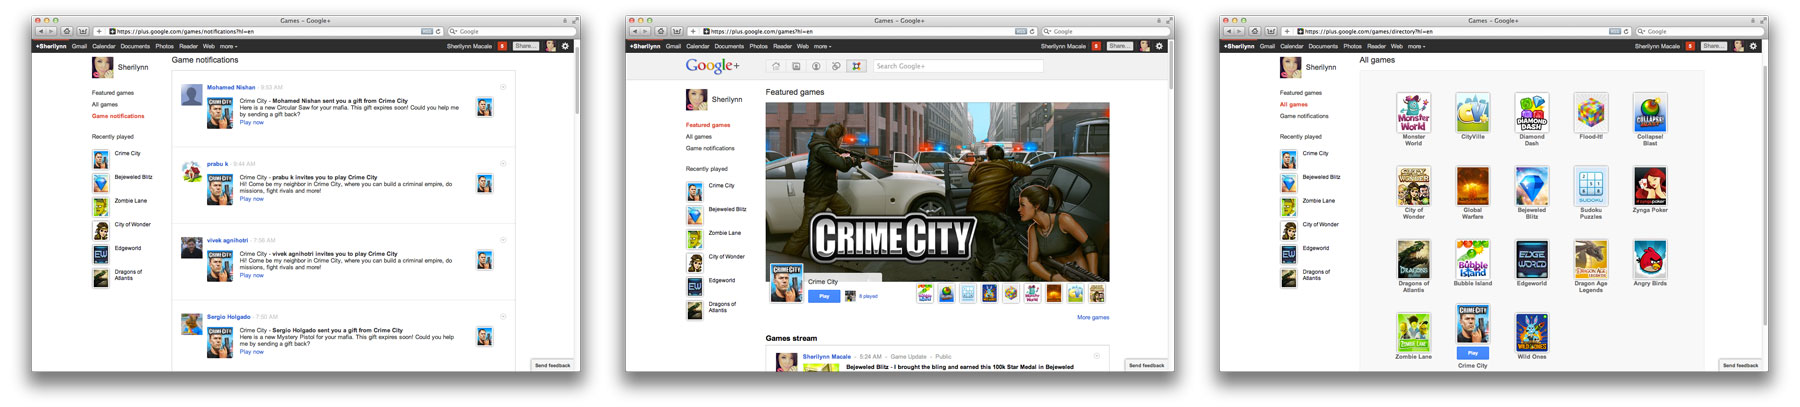
Task: Click browser back button in middle window
Action: point(634,31)
